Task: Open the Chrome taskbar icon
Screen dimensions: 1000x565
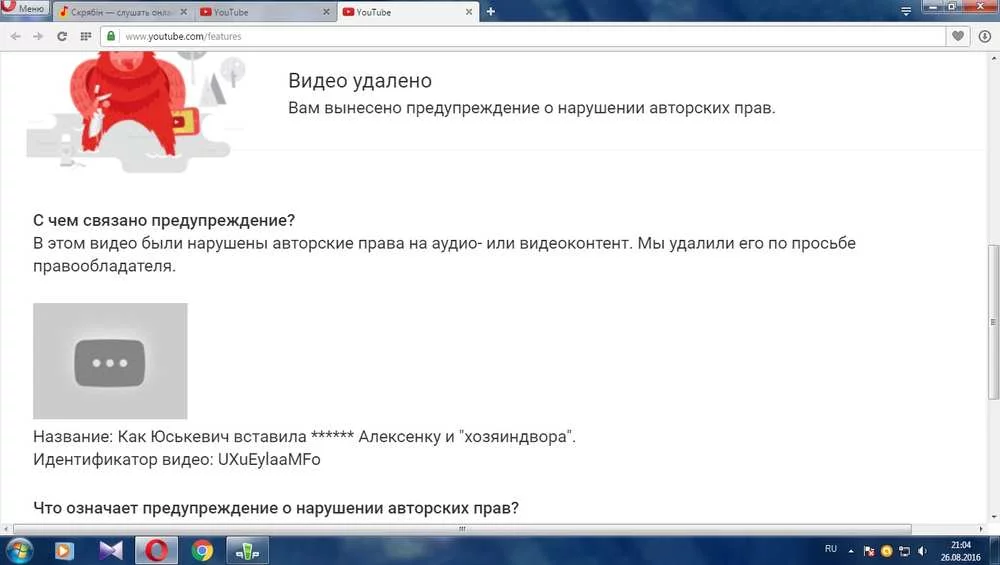Action: tap(202, 550)
